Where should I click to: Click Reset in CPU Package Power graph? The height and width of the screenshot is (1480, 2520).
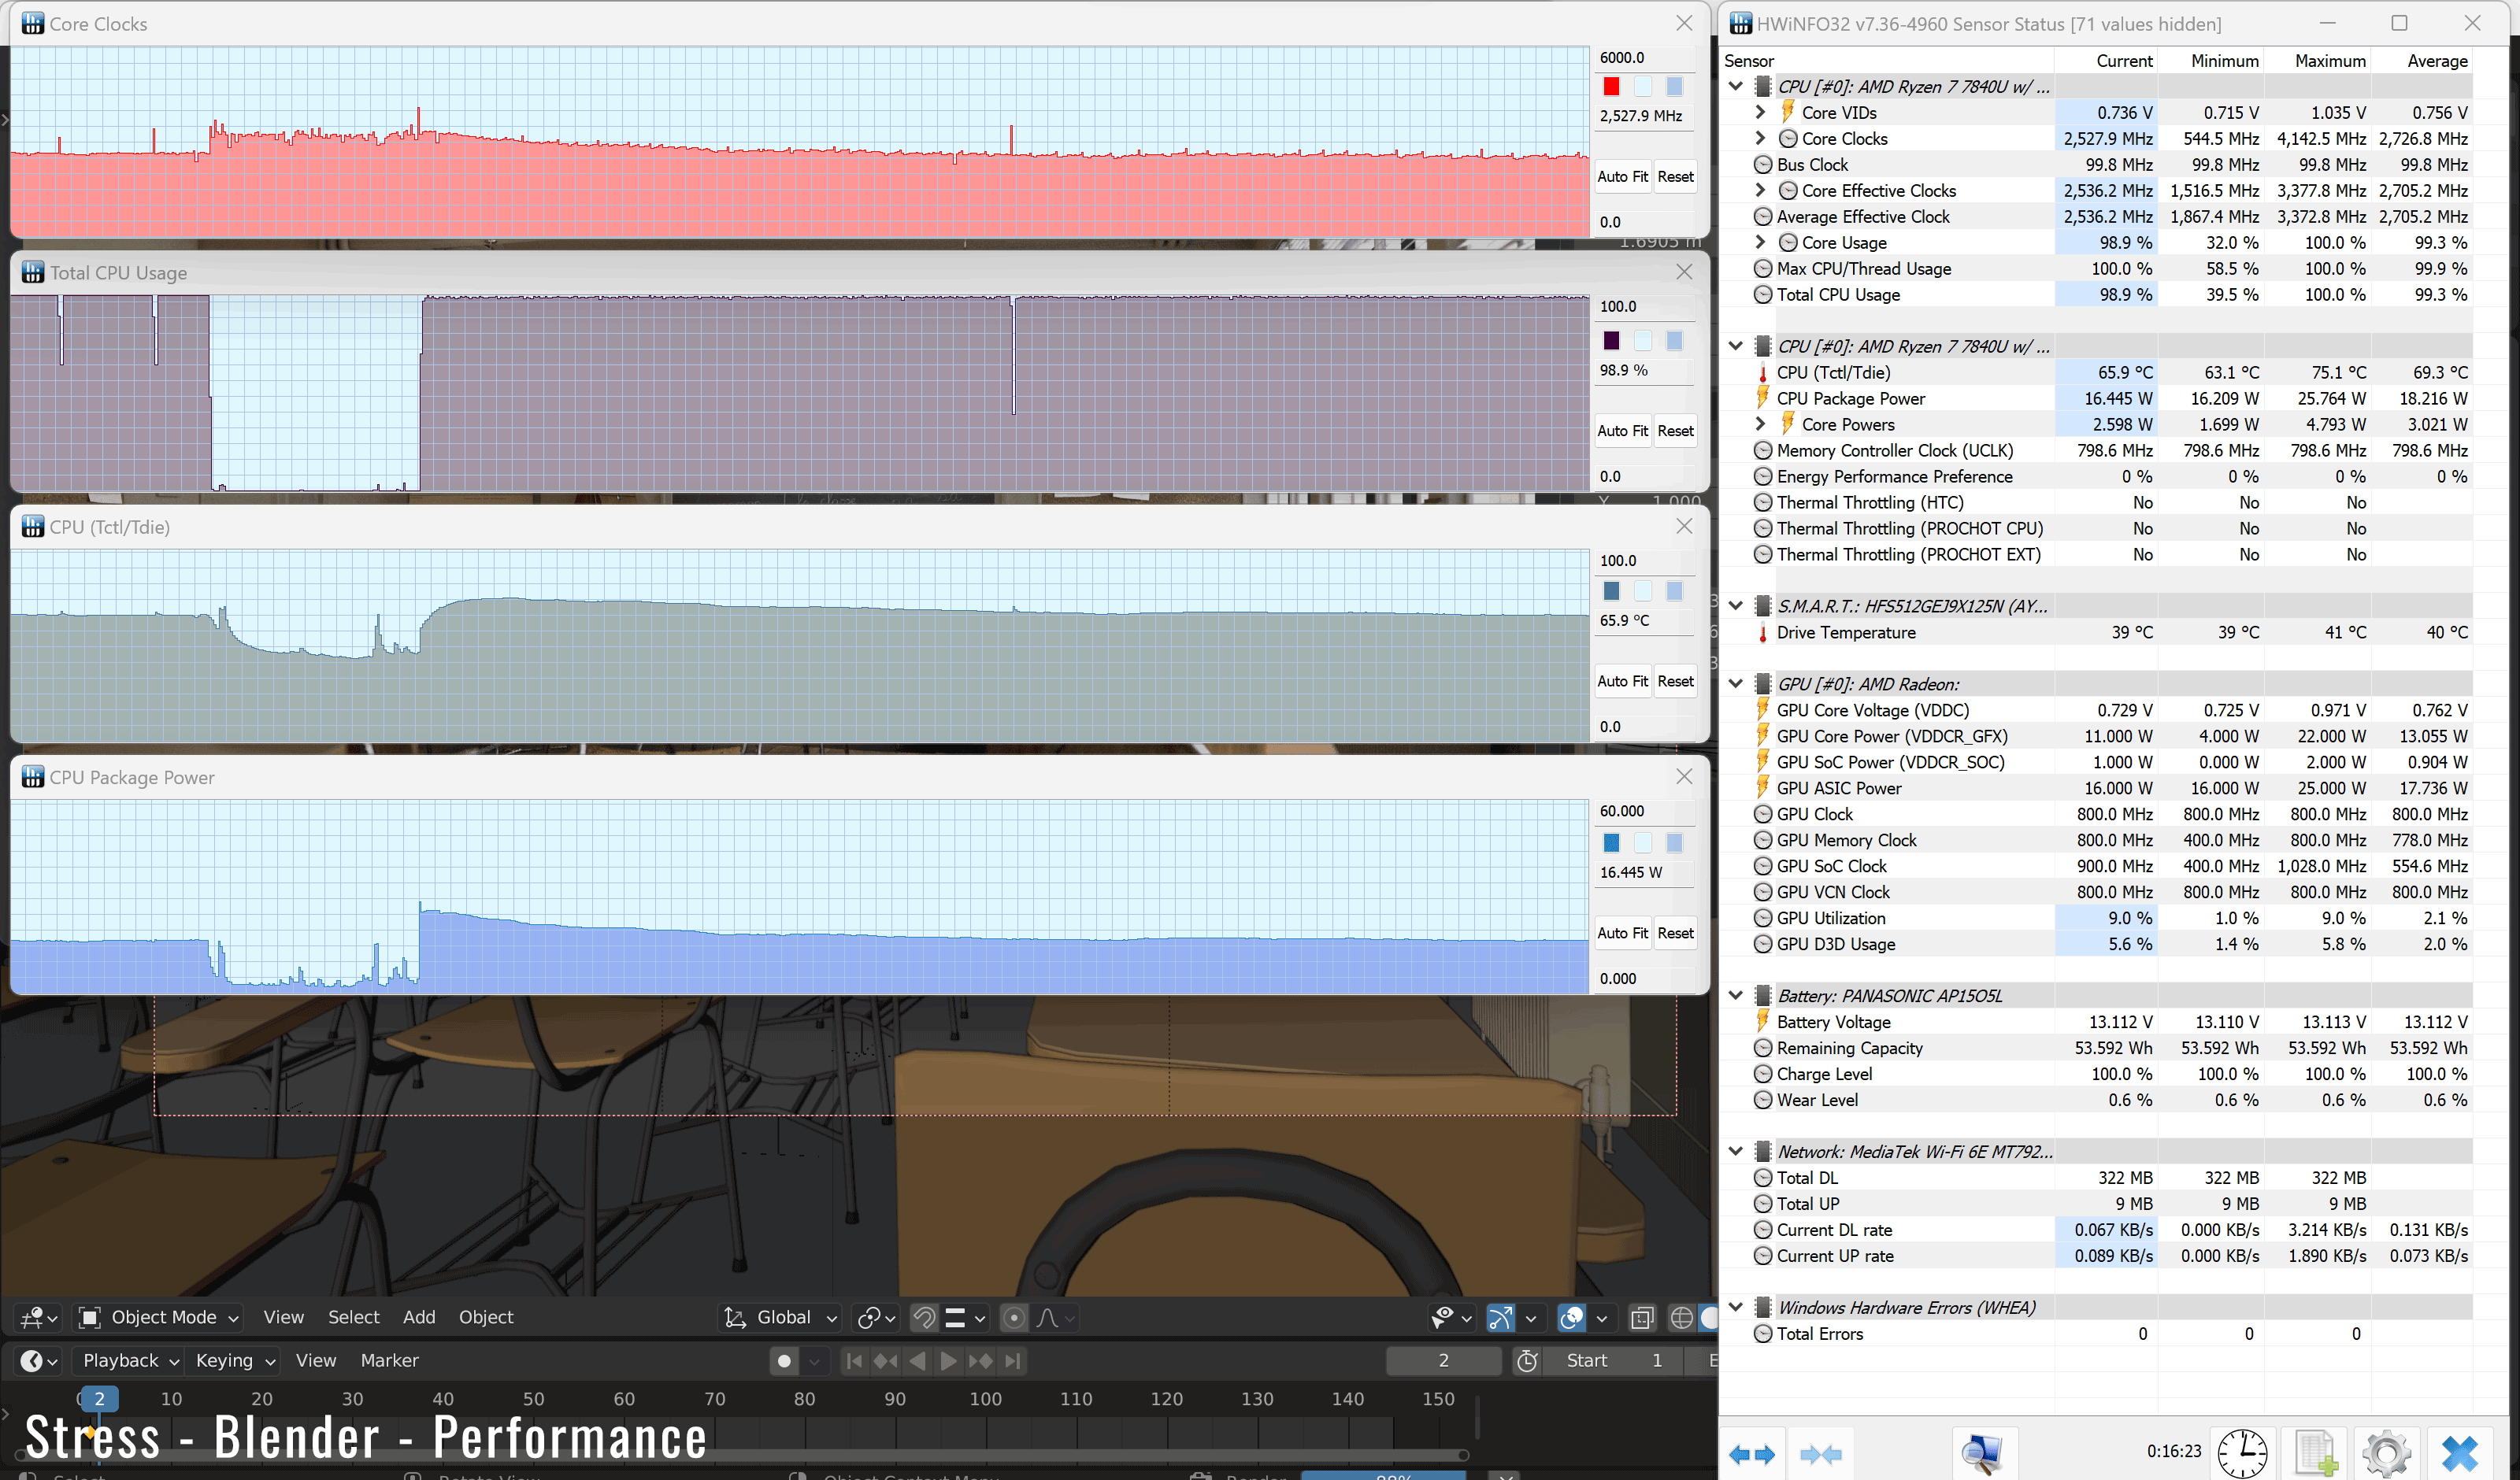[1675, 933]
